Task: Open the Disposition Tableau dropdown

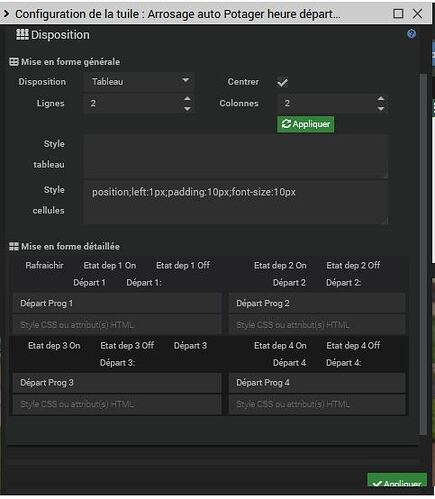Action: click(139, 82)
